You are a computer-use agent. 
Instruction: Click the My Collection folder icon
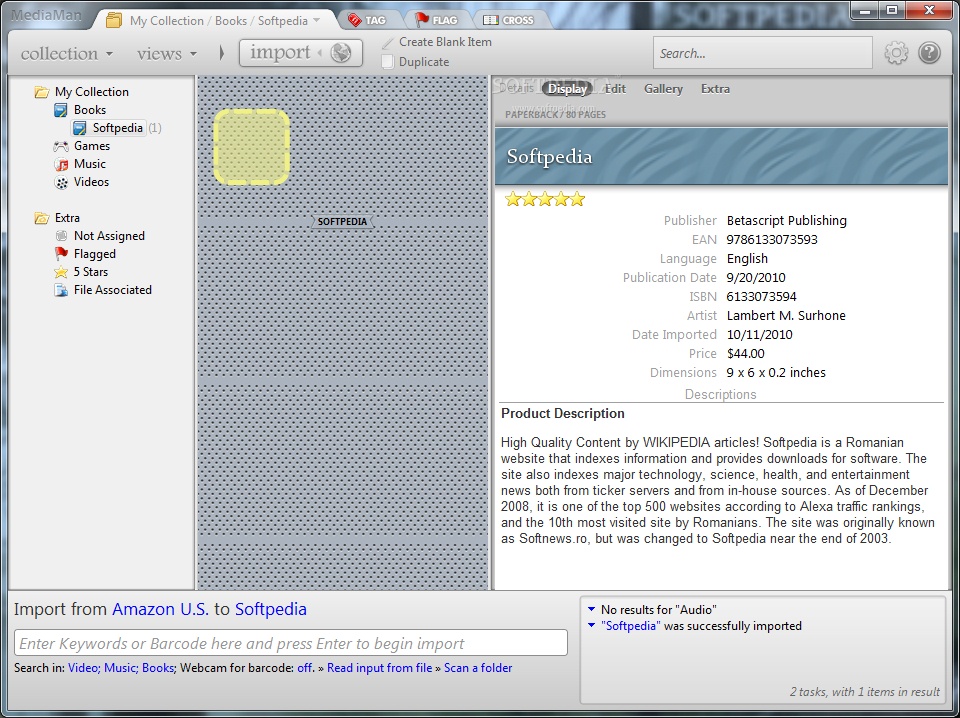pyautogui.click(x=42, y=92)
